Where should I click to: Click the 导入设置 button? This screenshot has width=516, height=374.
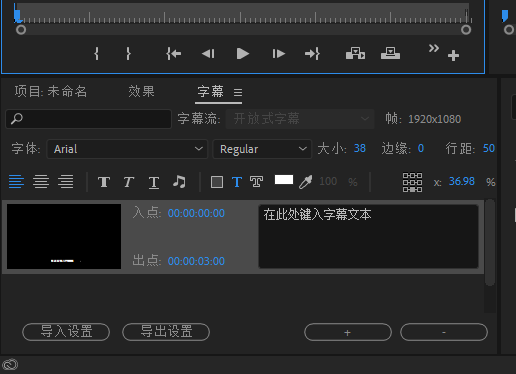(x=66, y=332)
